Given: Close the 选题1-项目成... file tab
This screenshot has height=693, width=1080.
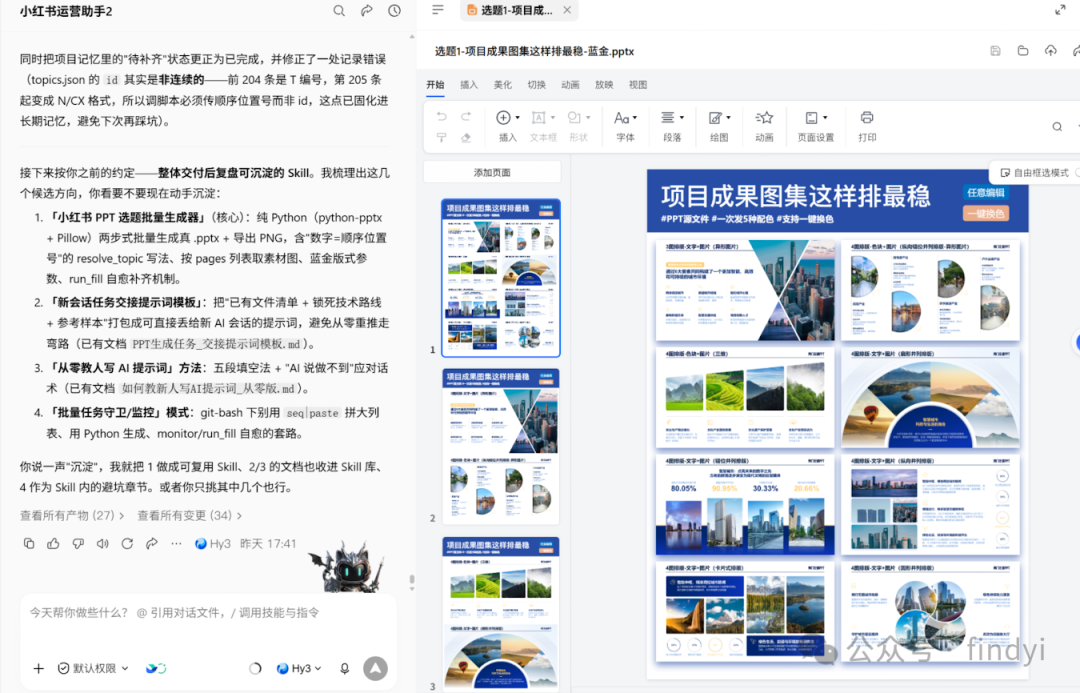Looking at the screenshot, I should [x=567, y=10].
